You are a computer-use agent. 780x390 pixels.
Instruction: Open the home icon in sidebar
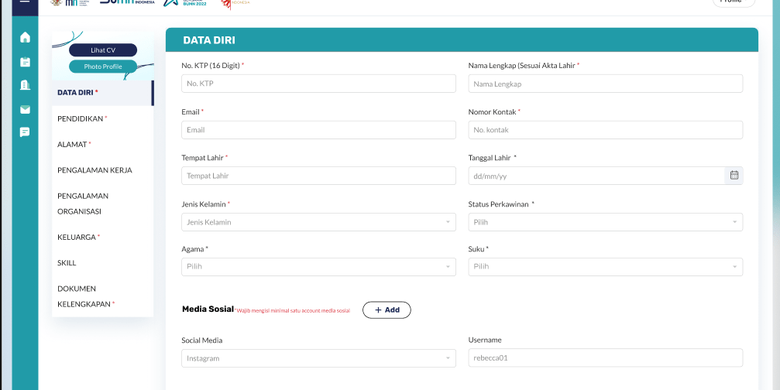[x=25, y=37]
